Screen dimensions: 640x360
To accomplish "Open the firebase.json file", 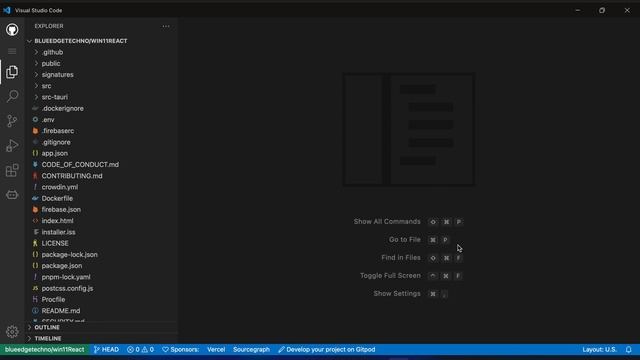I will (101, 209).
